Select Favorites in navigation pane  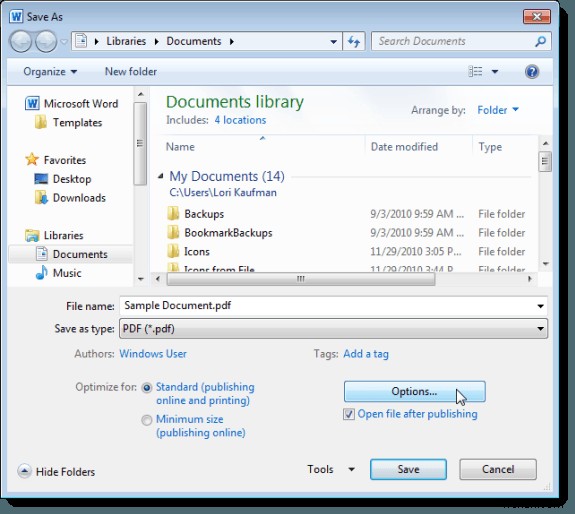pyautogui.click(x=56, y=160)
